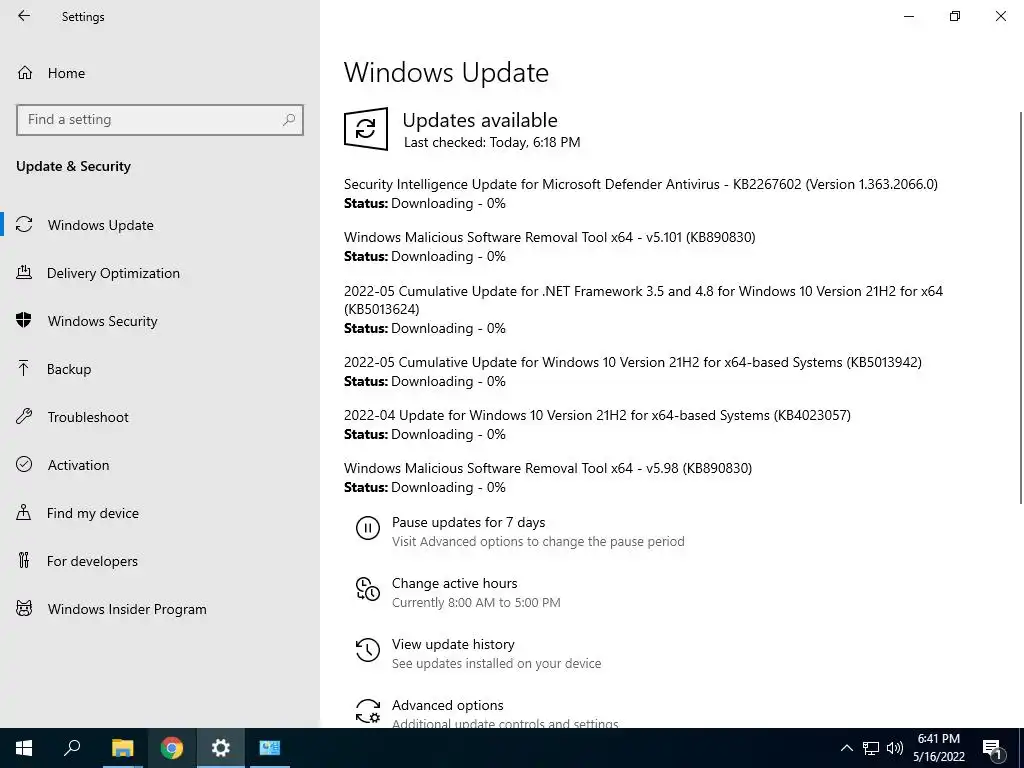This screenshot has height=768, width=1024.
Task: Go to Activation settings
Action: 78,465
